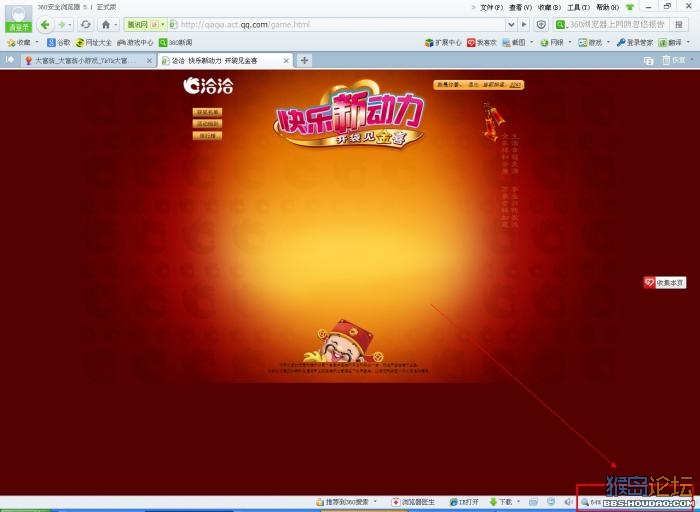The height and width of the screenshot is (512, 700).
Task: Open the 收藏 favorites bookmark button
Action: [19, 42]
